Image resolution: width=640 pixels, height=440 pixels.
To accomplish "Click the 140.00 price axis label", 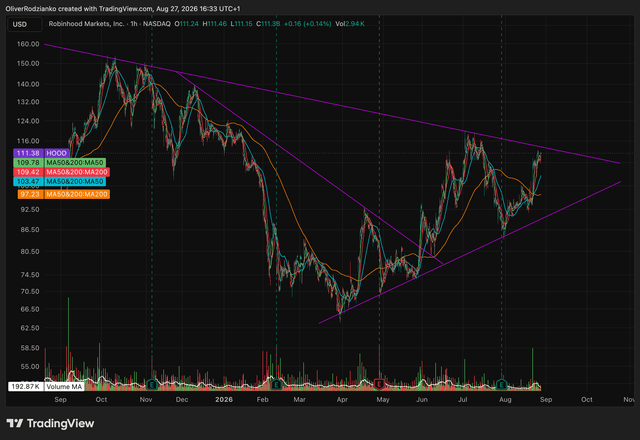I will [28, 84].
